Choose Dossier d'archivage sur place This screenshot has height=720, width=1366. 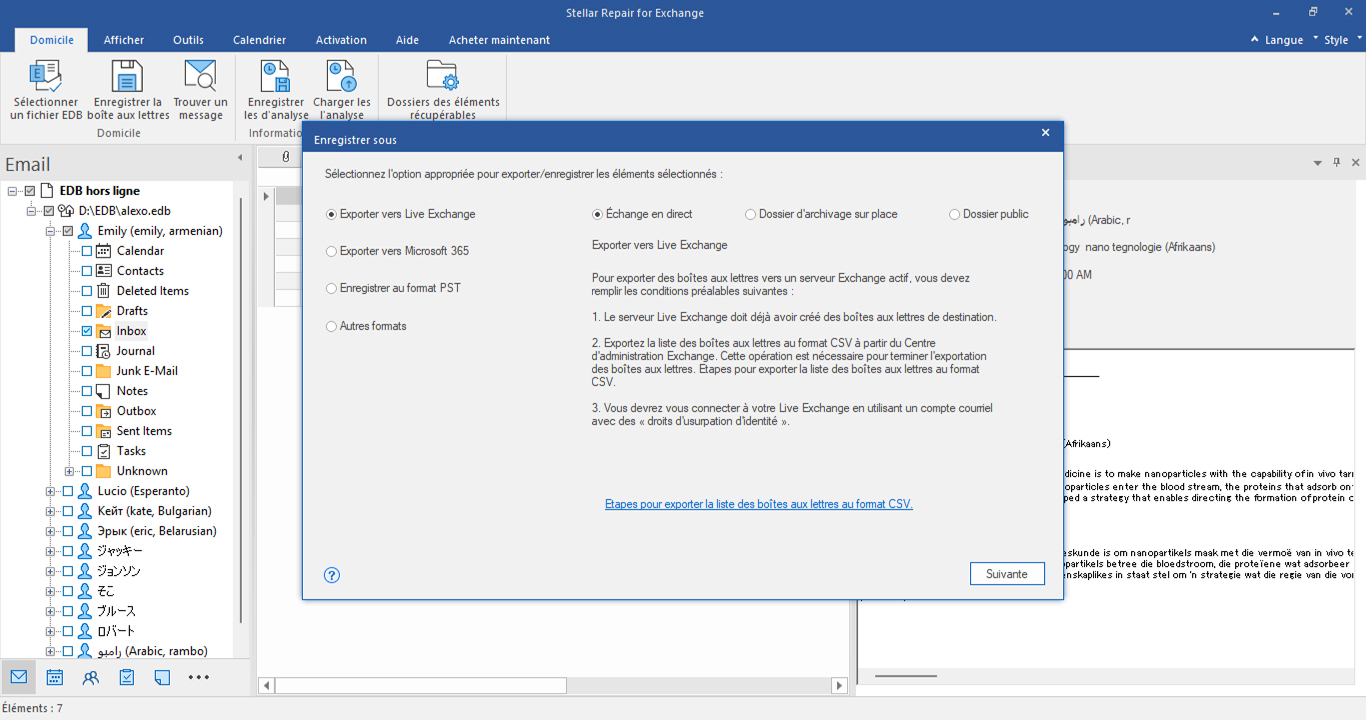821,214
